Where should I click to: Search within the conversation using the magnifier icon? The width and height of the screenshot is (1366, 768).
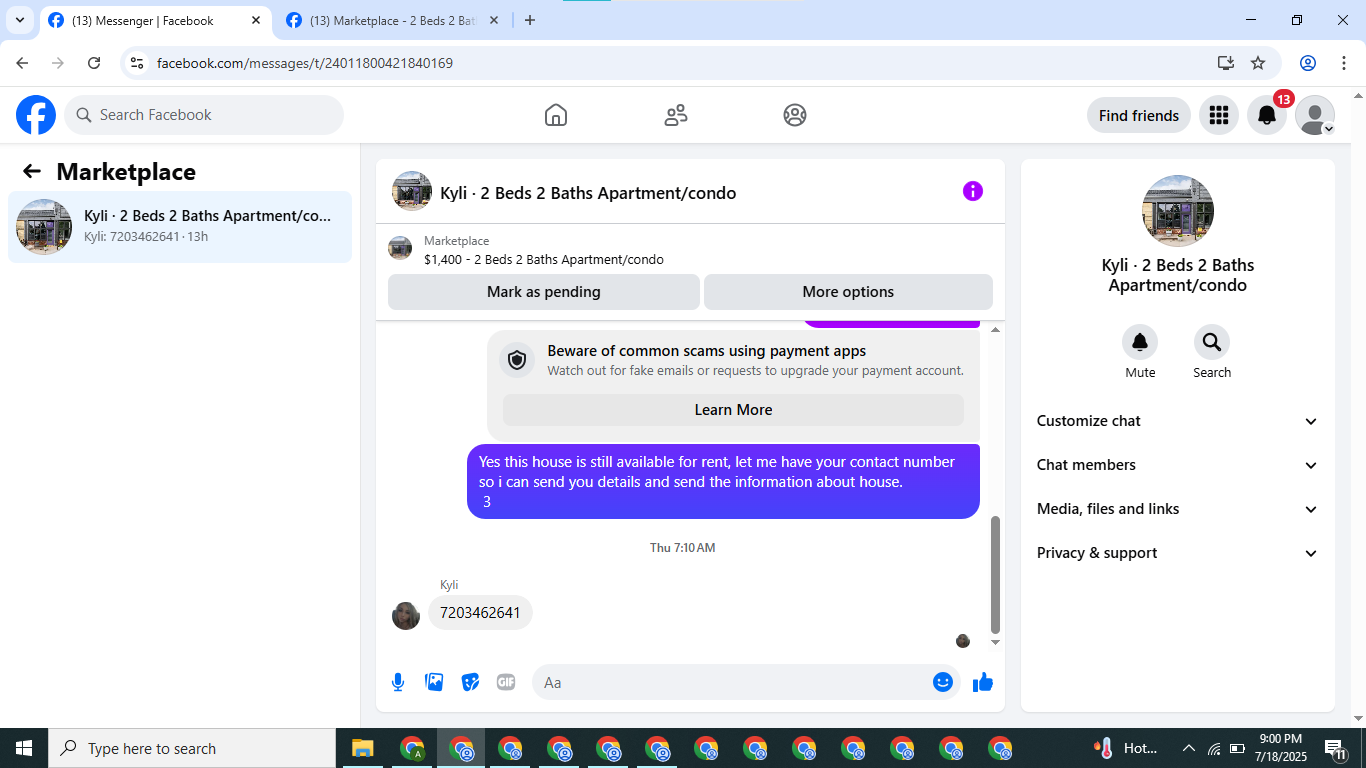[x=1212, y=342]
